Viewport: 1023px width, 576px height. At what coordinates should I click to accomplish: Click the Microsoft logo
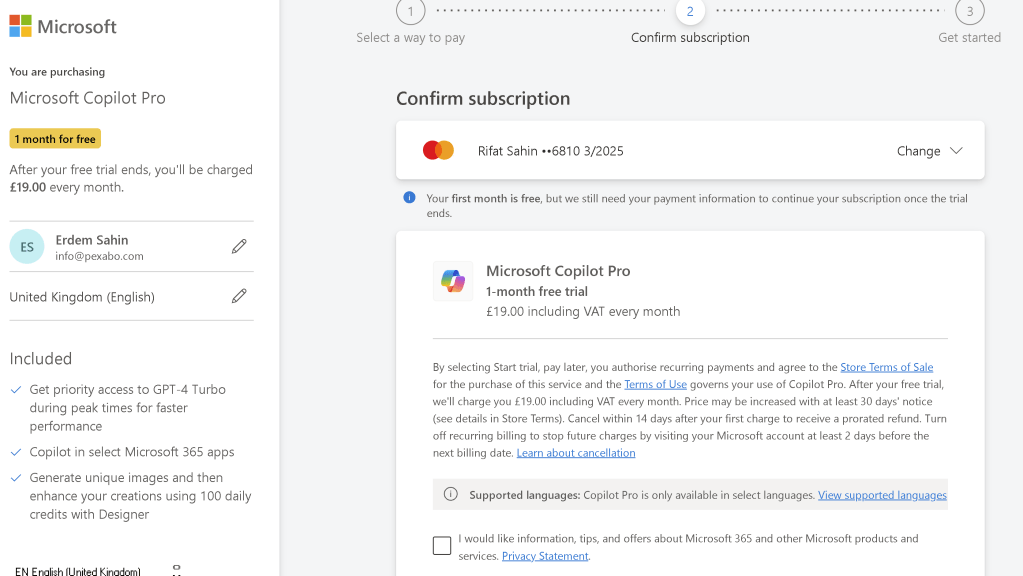tap(63, 26)
